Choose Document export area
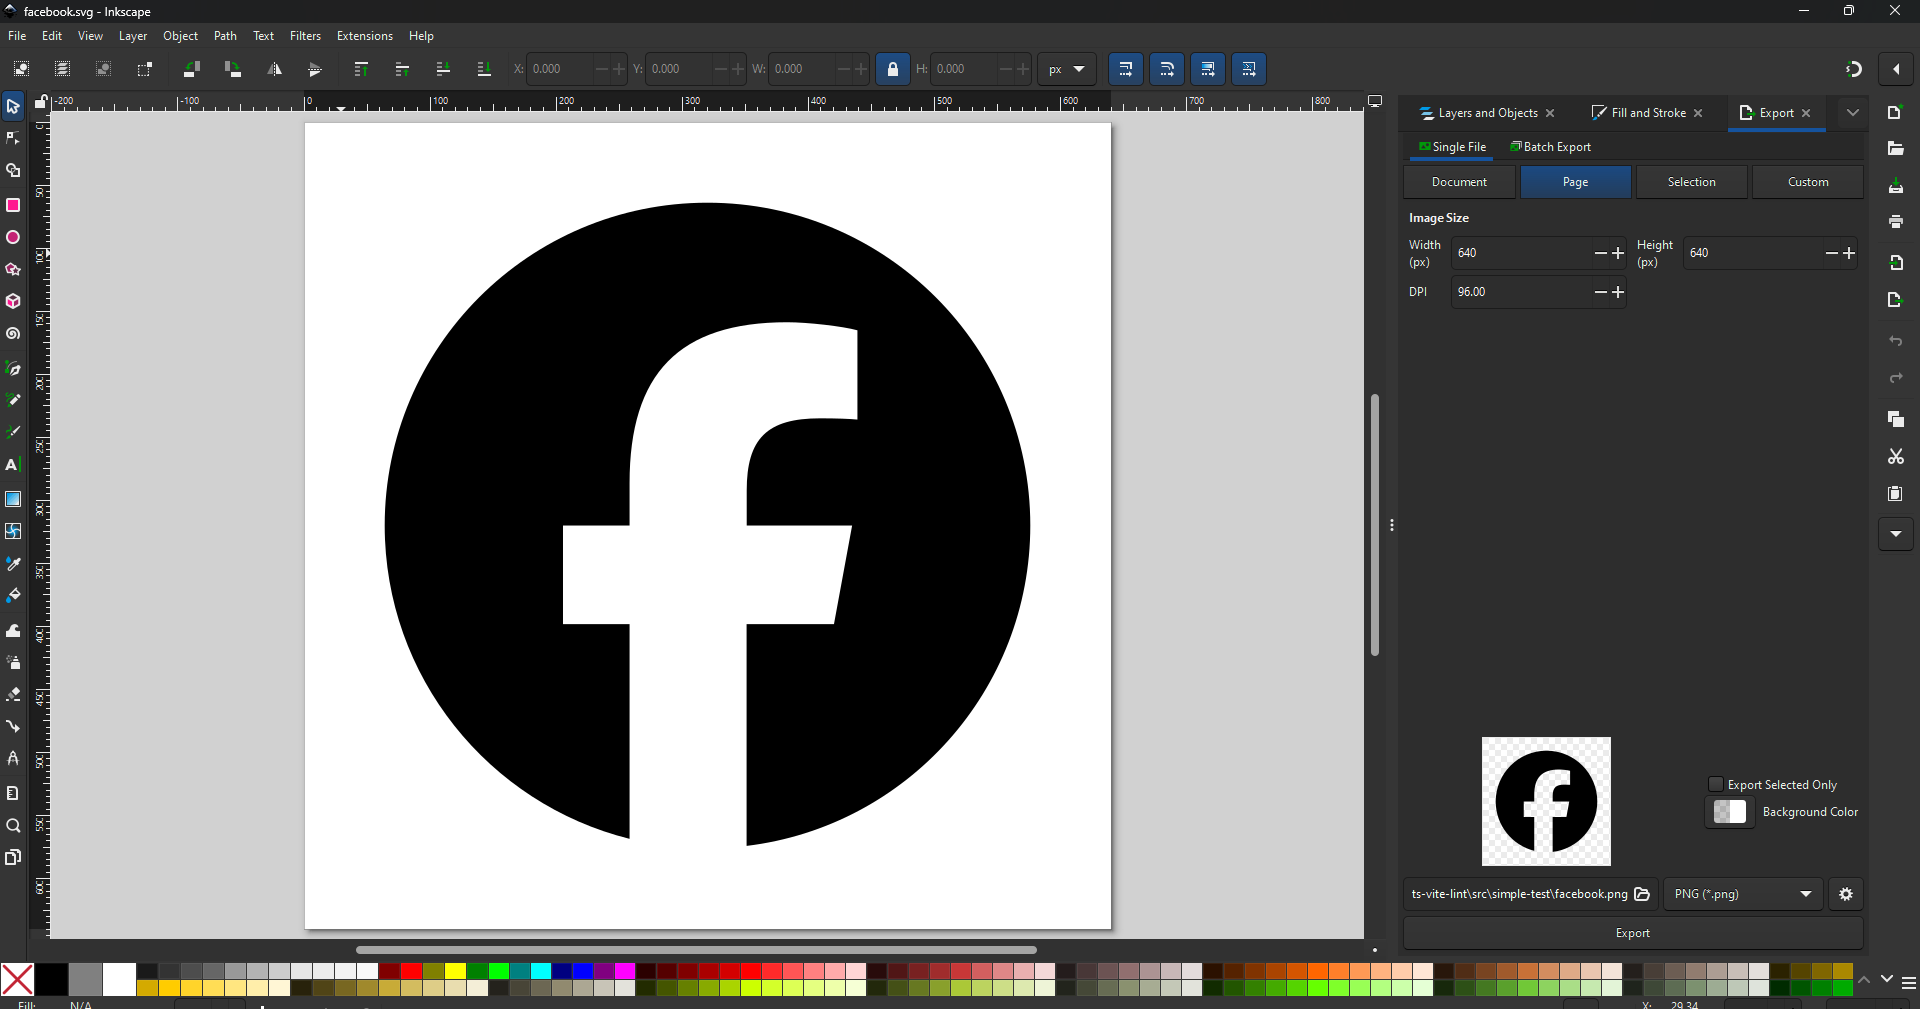 pyautogui.click(x=1459, y=182)
